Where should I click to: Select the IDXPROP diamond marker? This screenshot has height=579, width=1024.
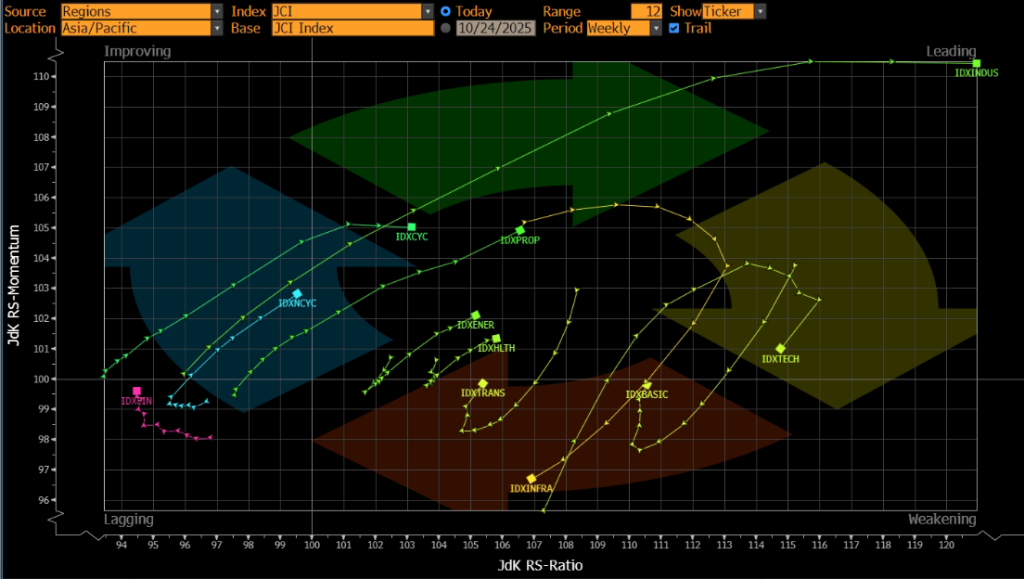[x=520, y=230]
